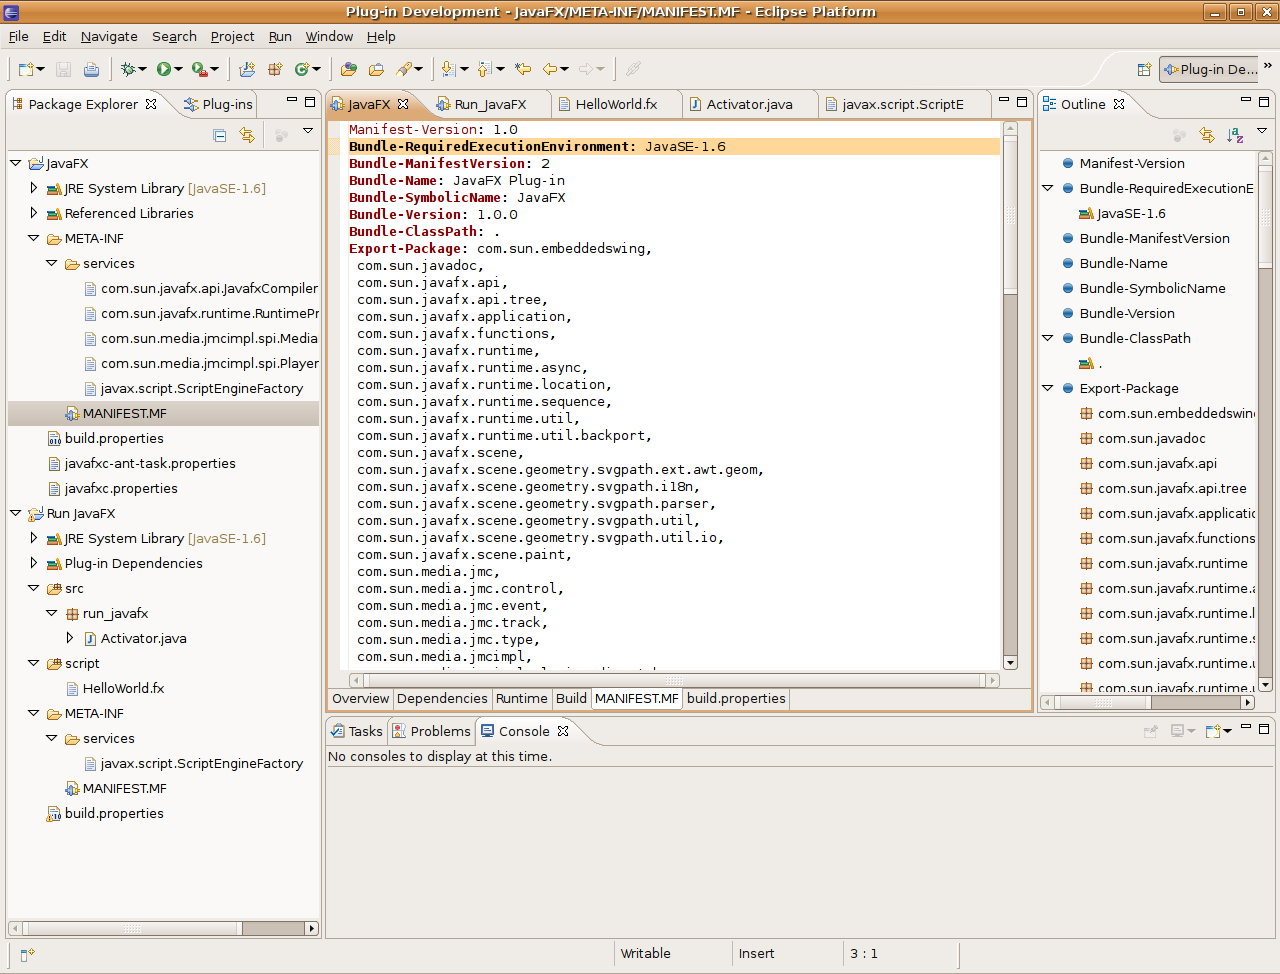Screen dimensions: 1280x974
Task: Expand JavaFX Referenced Libraries node
Action: [34, 213]
